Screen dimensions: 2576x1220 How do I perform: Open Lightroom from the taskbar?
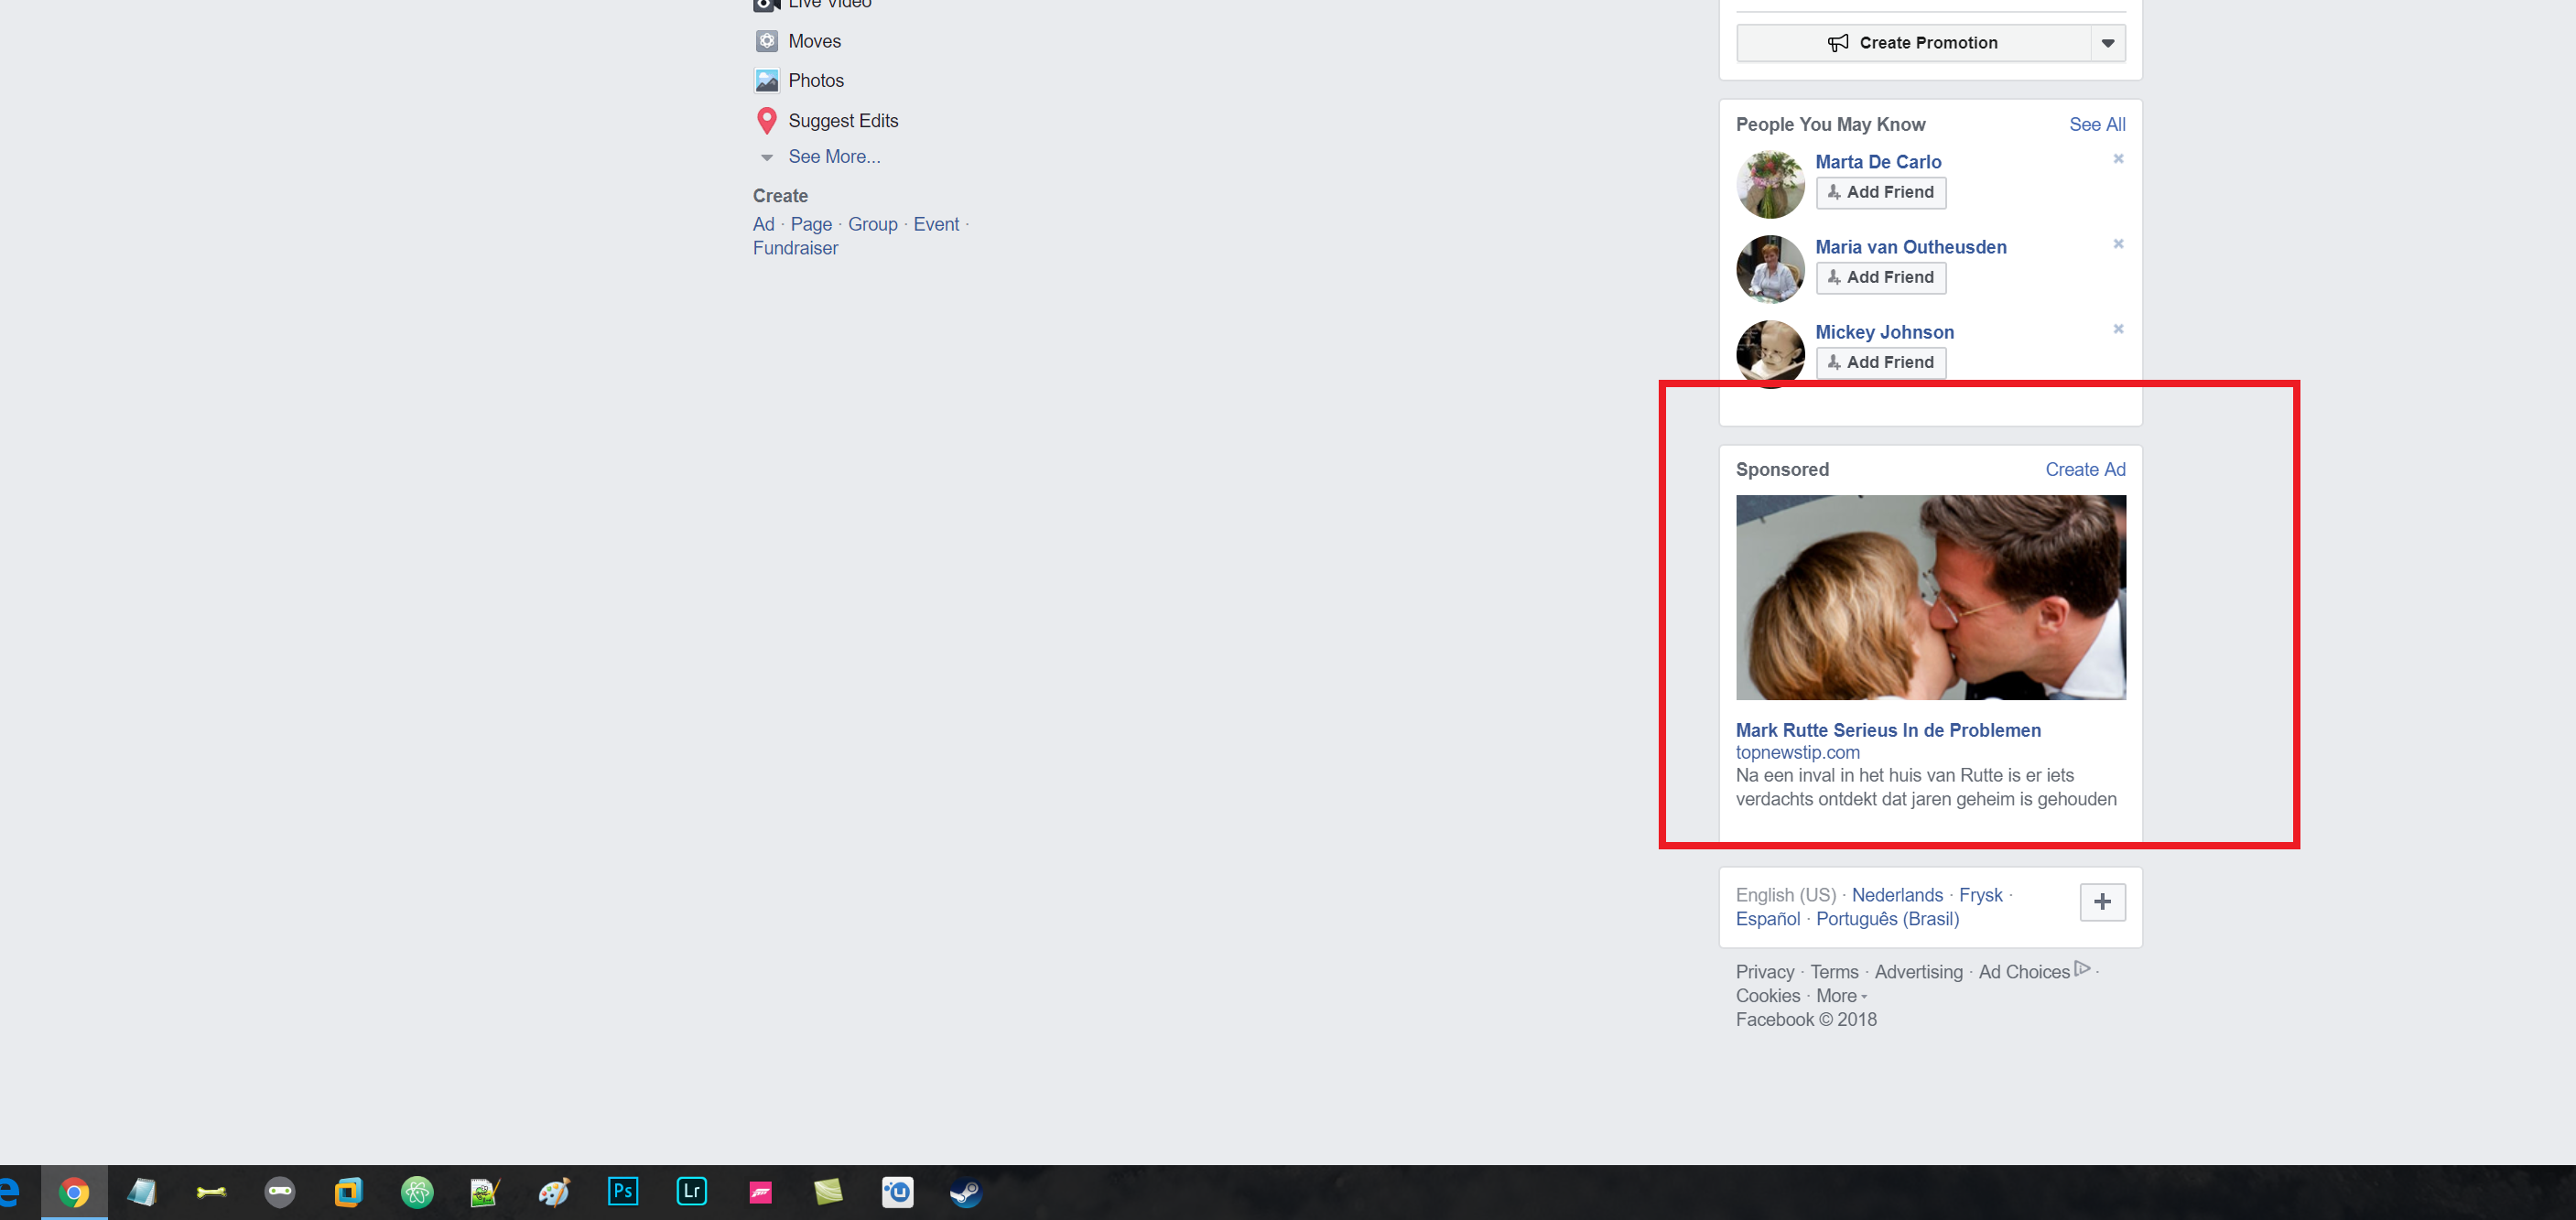pyautogui.click(x=691, y=1191)
